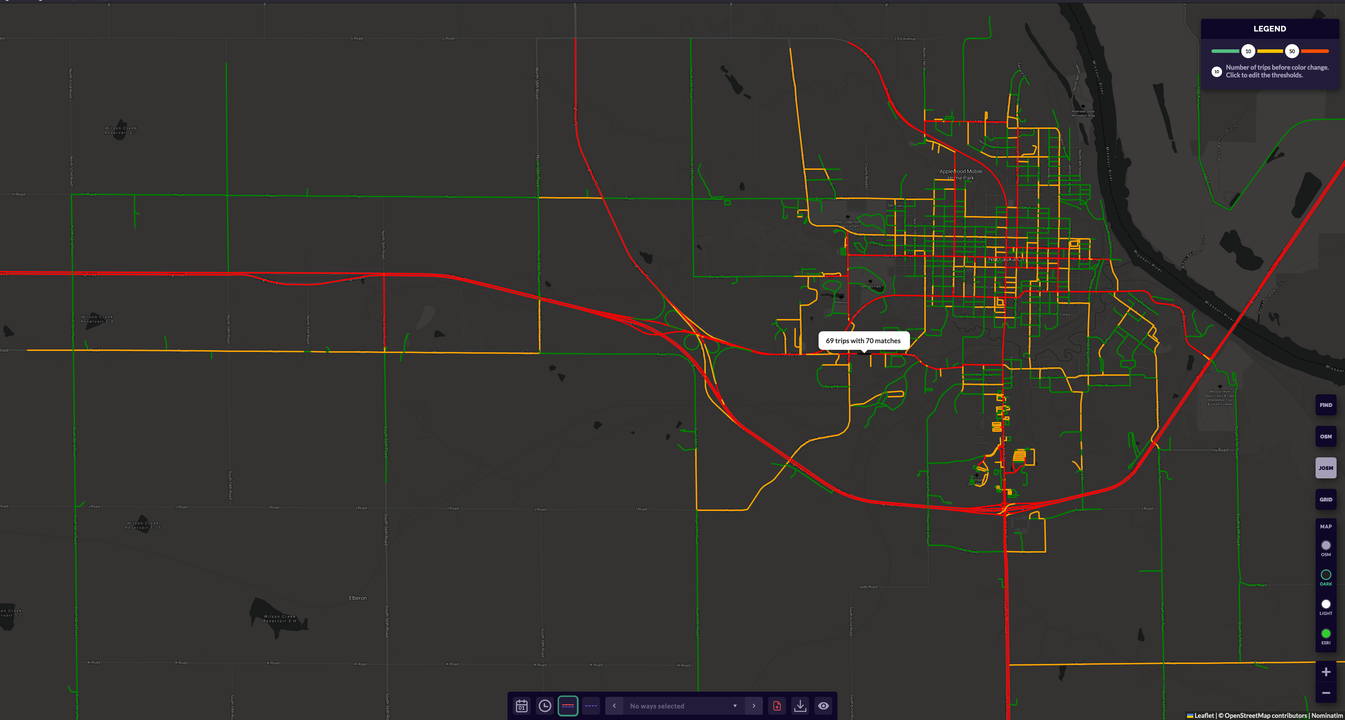
Task: Select the ESRI map style radio
Action: tap(1326, 634)
